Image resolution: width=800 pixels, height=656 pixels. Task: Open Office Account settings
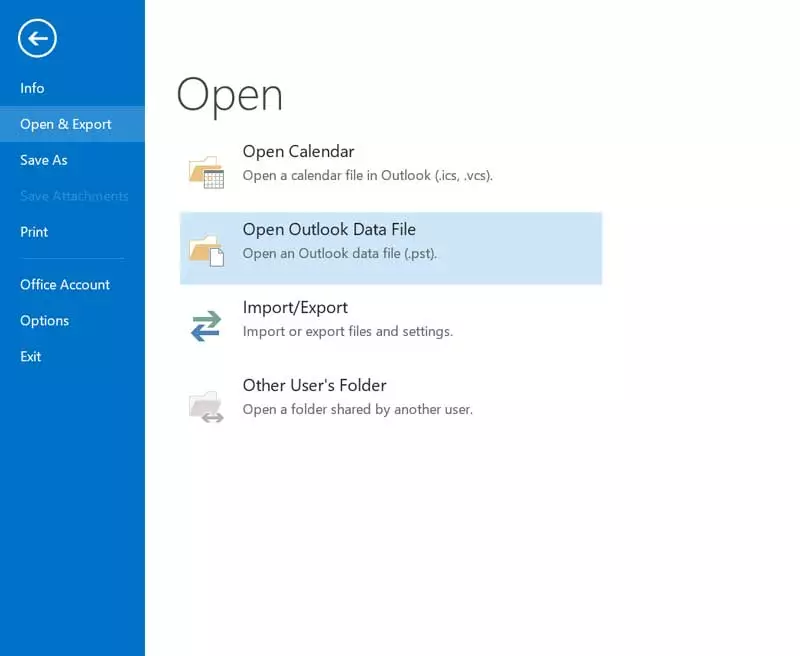tap(65, 285)
